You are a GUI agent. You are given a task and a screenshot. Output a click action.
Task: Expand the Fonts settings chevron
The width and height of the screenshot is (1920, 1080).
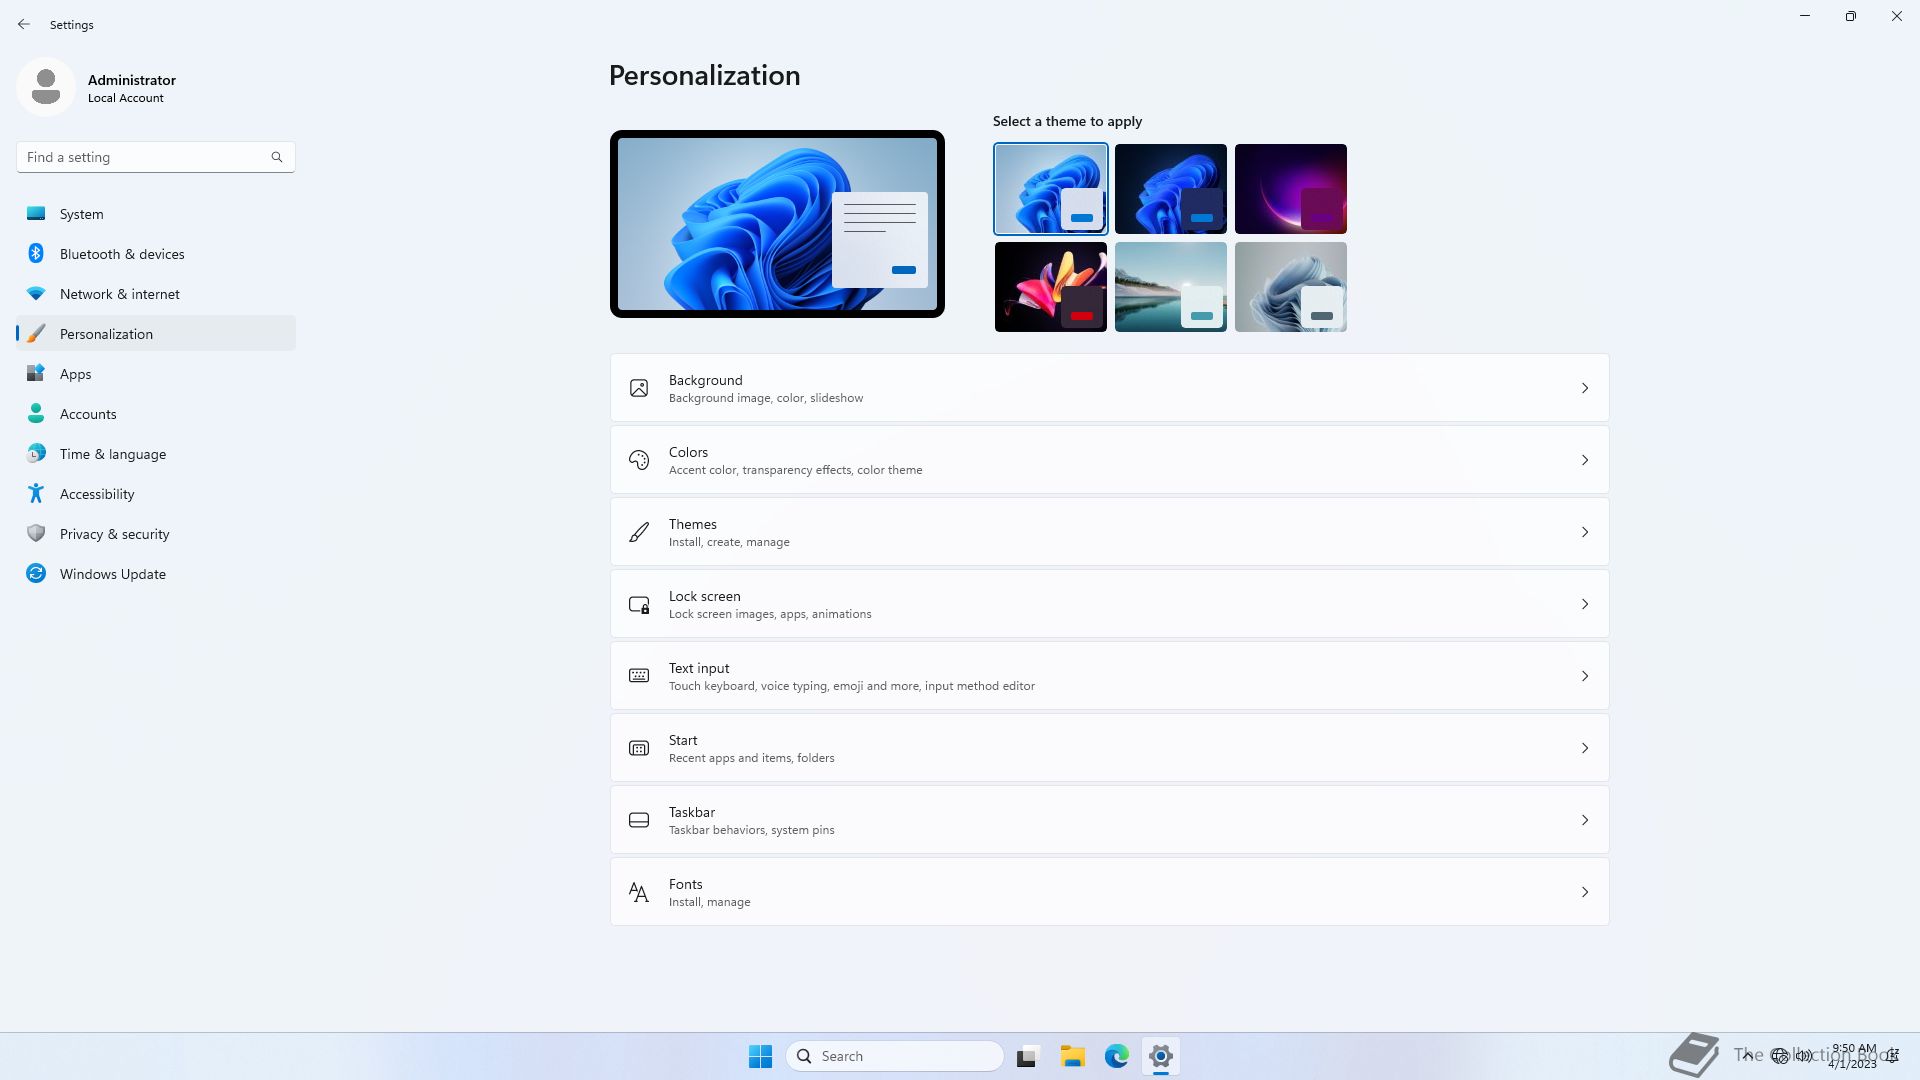click(x=1585, y=892)
